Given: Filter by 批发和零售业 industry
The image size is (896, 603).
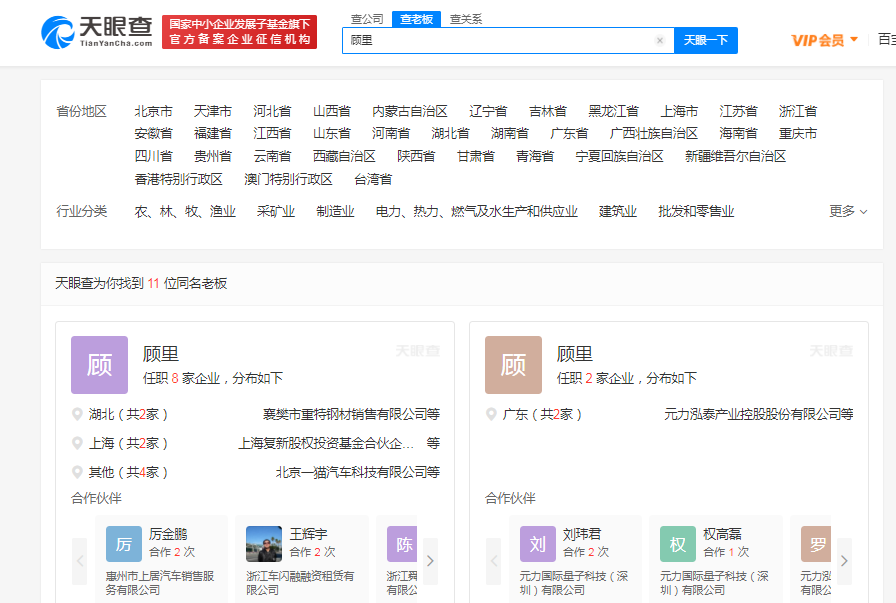Looking at the screenshot, I should click(x=696, y=211).
